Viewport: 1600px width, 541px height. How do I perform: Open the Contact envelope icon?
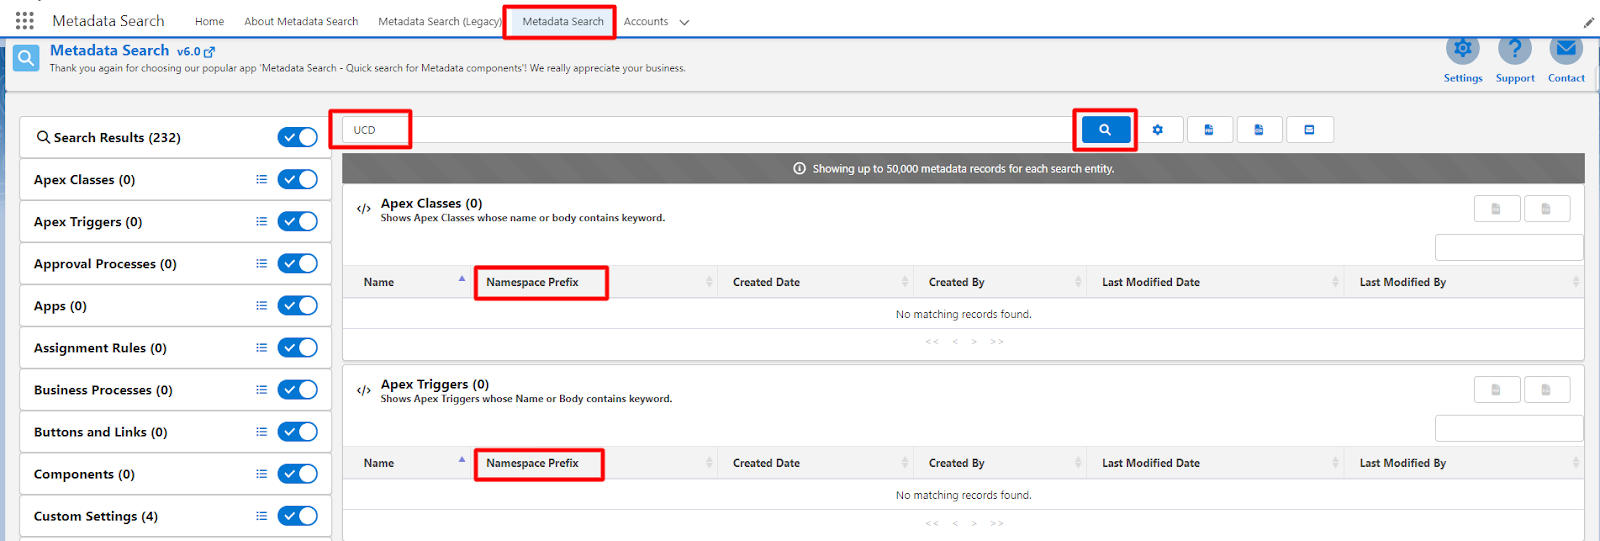click(1566, 49)
